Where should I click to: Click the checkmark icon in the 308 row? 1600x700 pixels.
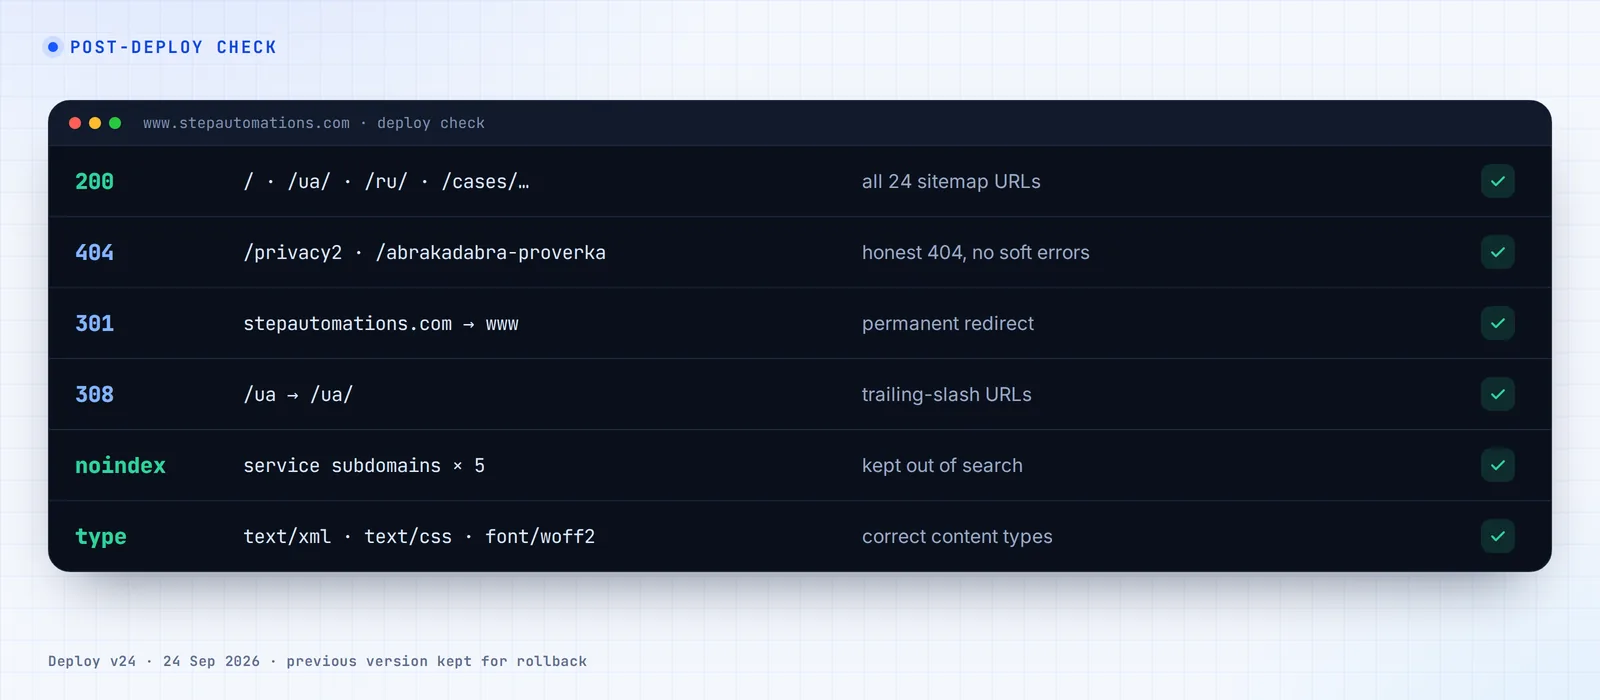[x=1497, y=394]
